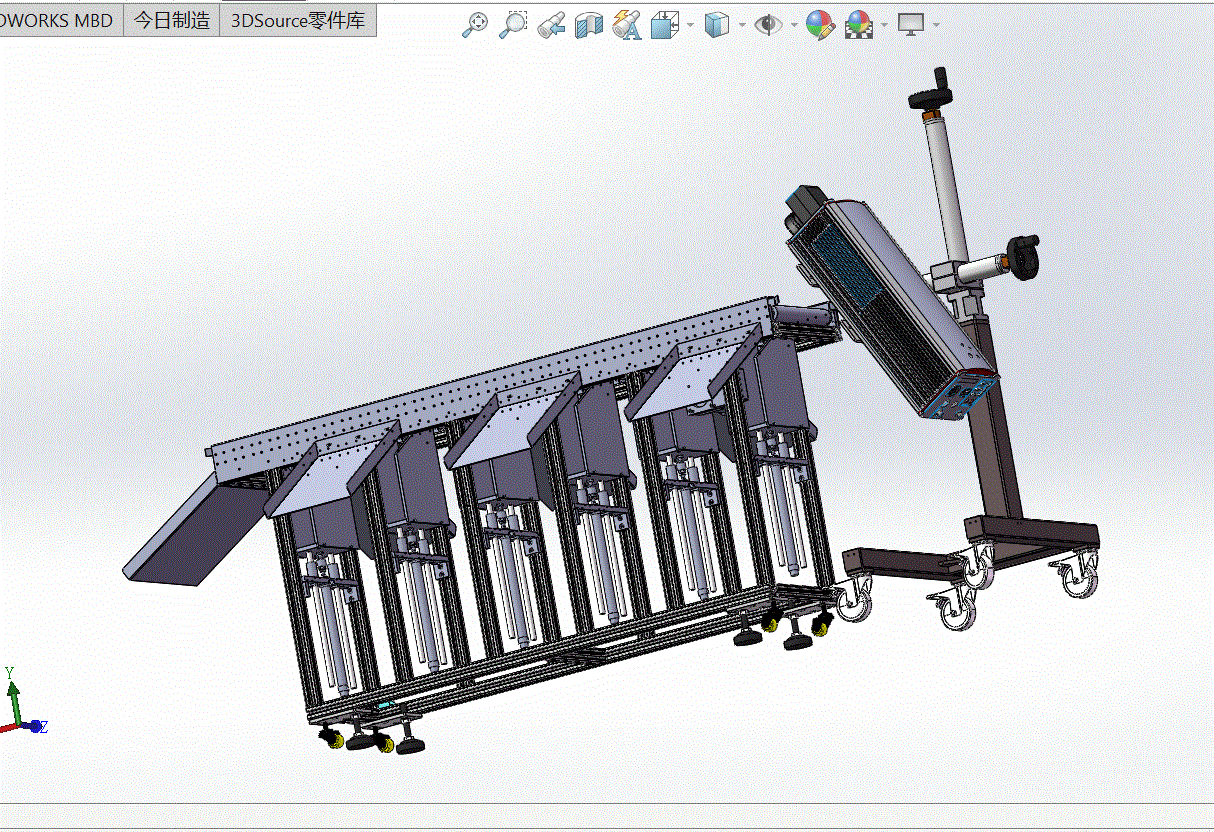
Task: Toggle the Hide/Show Items eye icon
Action: pos(768,24)
